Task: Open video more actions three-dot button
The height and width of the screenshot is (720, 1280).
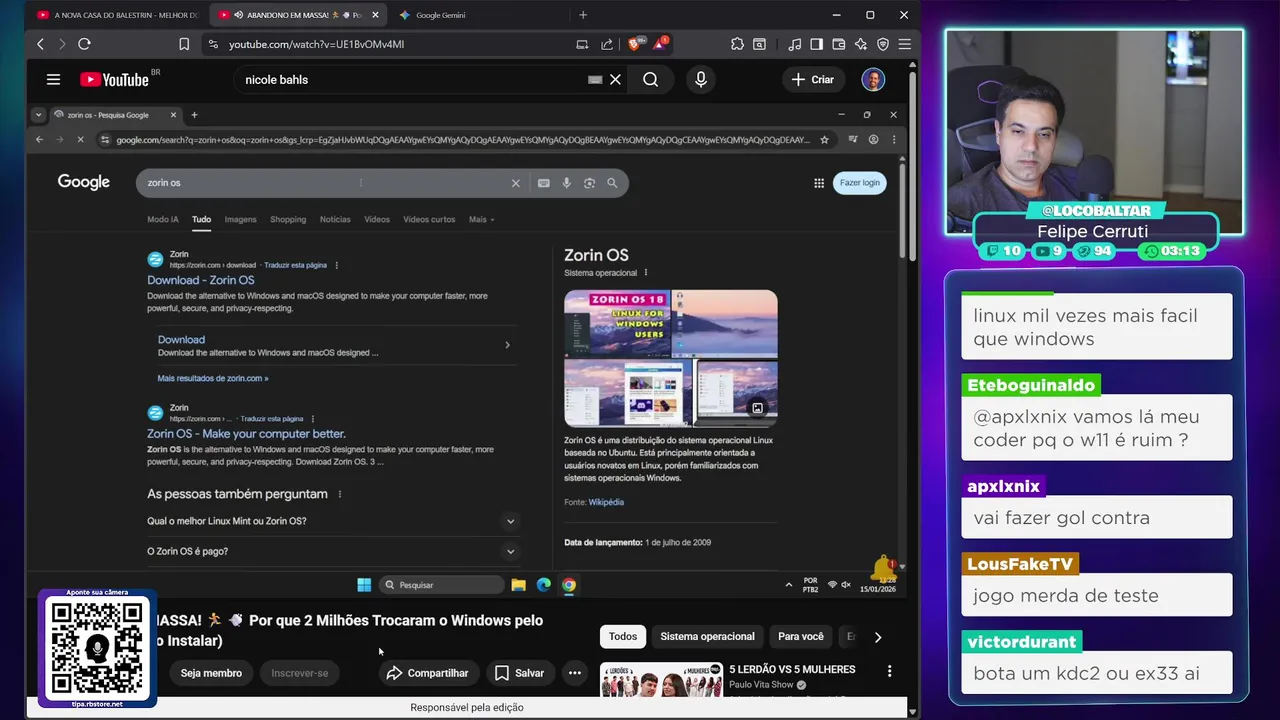Action: click(575, 673)
